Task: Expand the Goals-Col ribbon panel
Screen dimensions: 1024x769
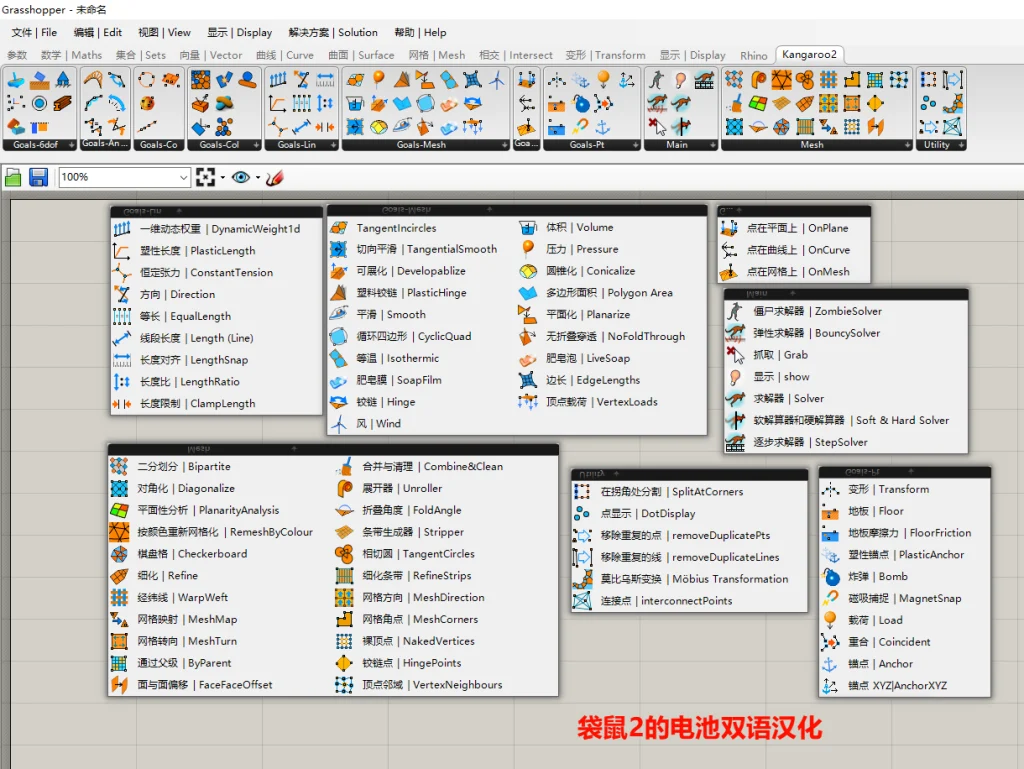Action: [x=257, y=145]
